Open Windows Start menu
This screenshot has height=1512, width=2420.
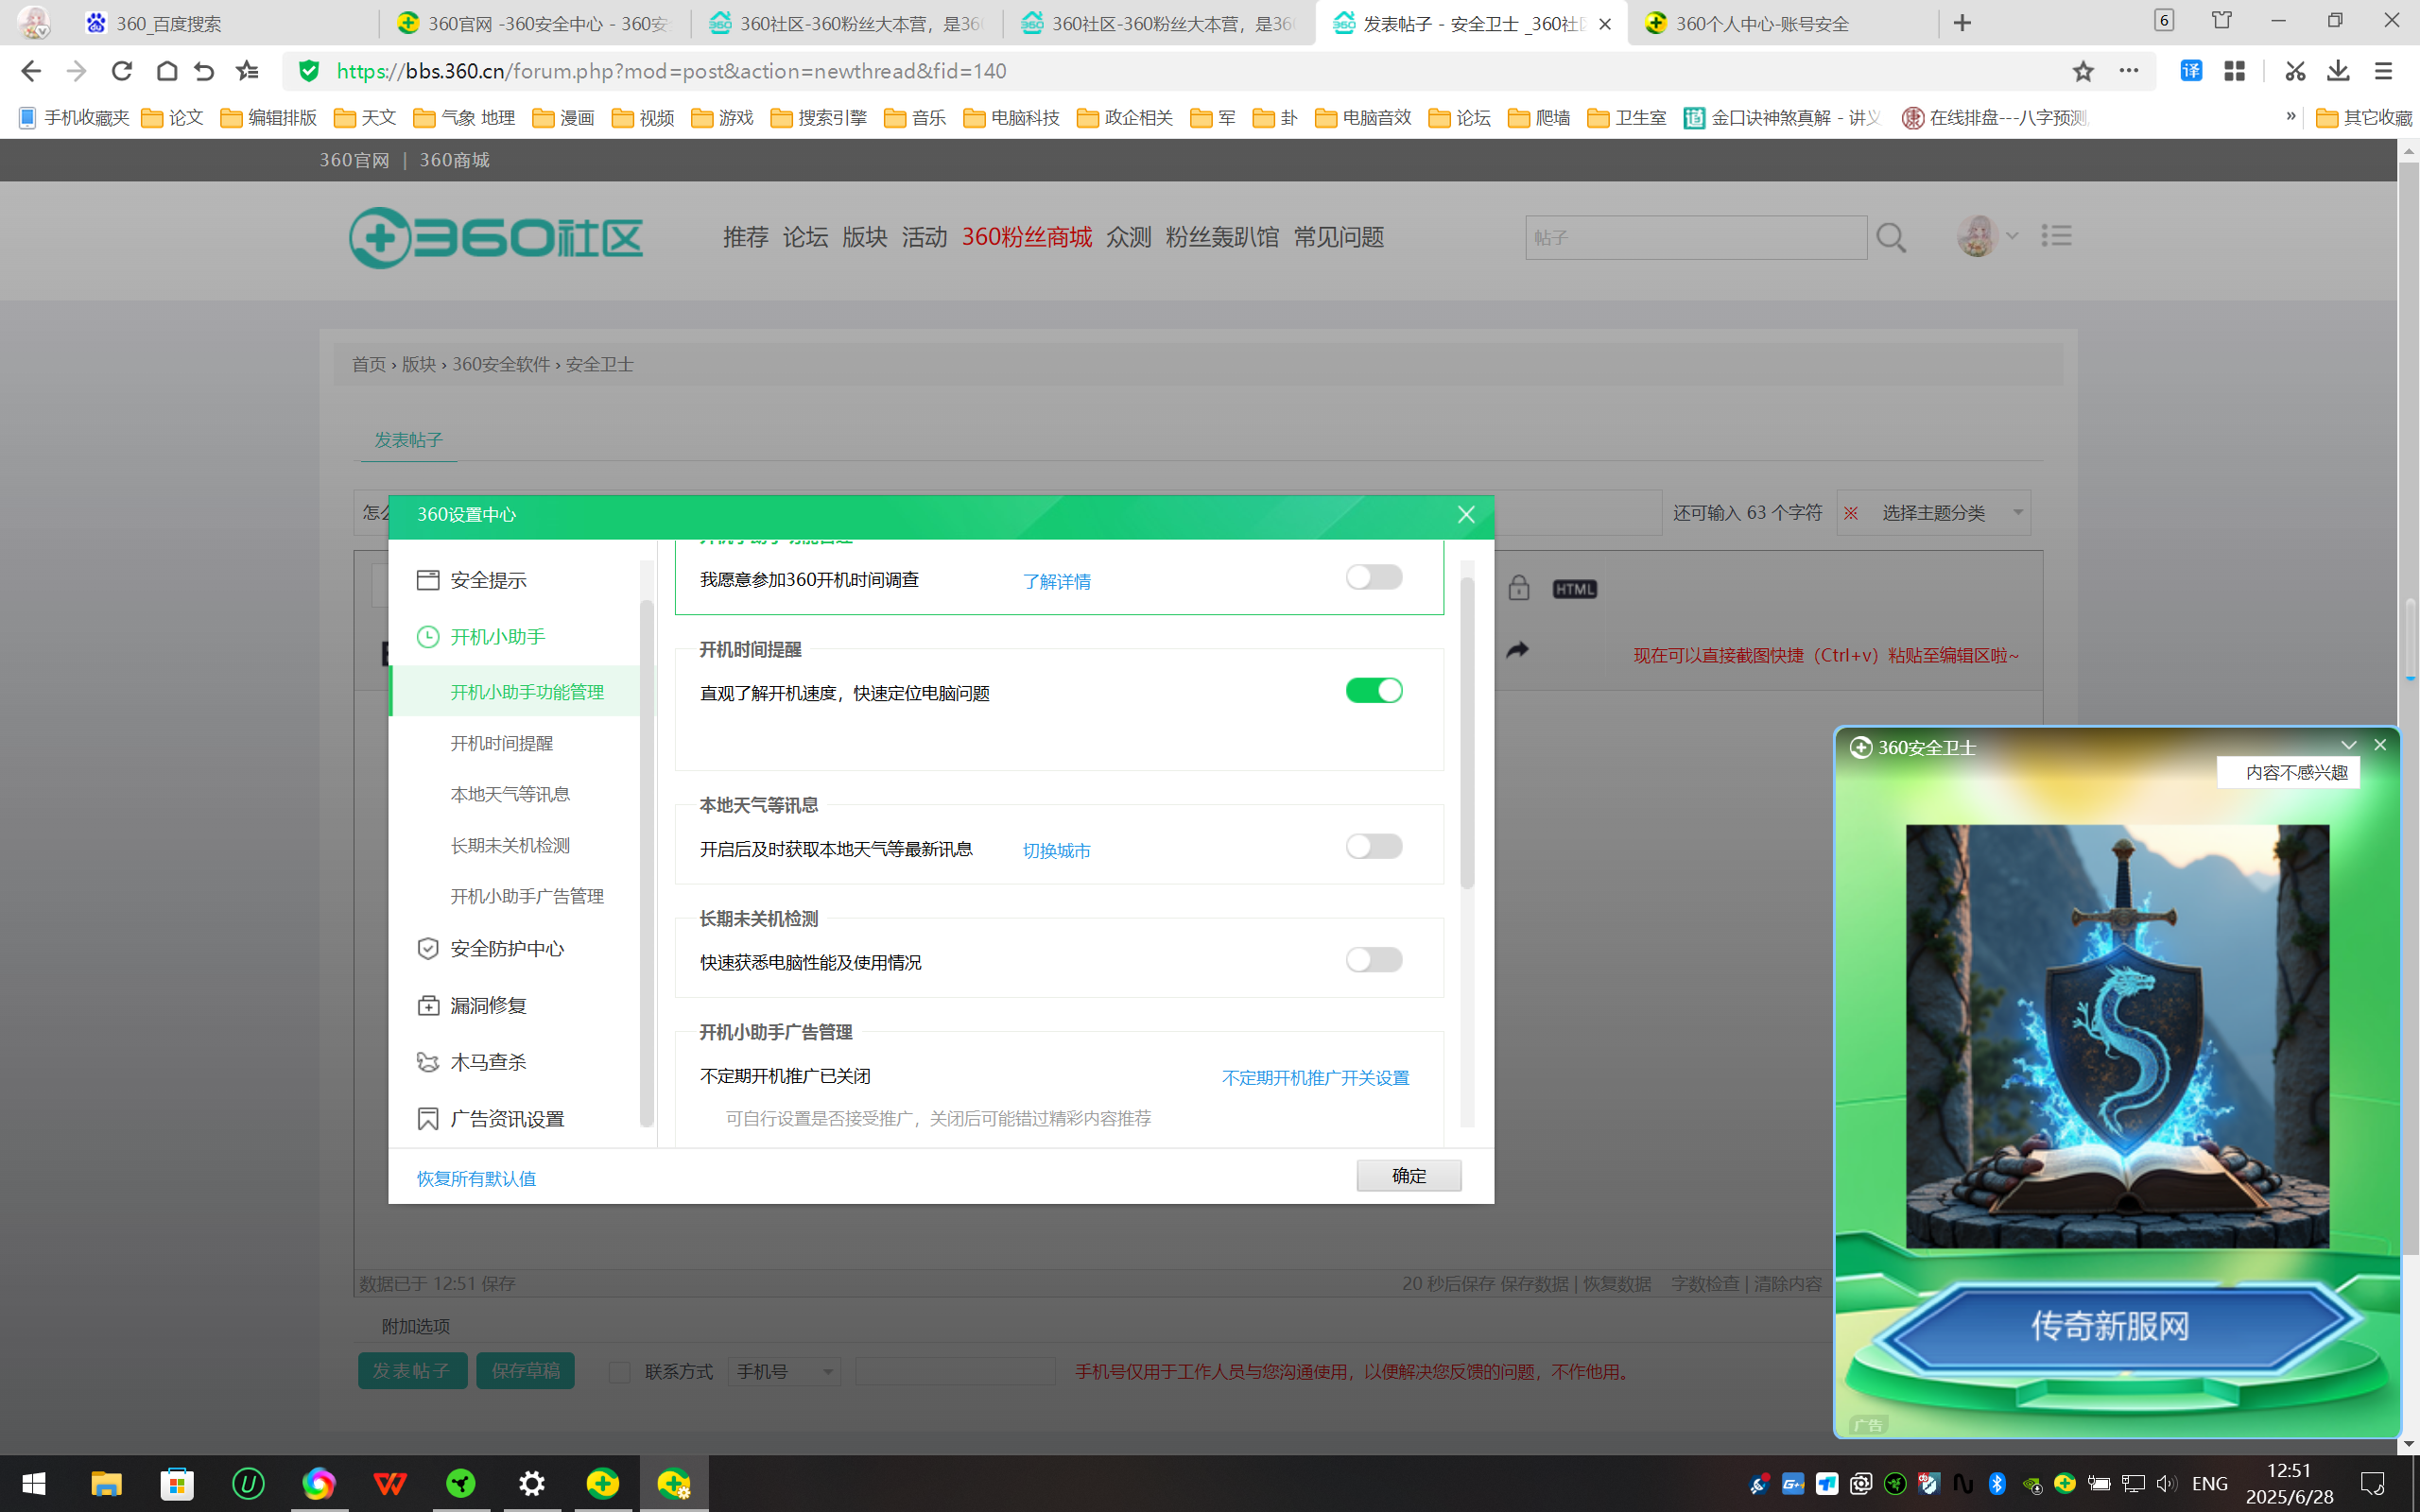34,1484
